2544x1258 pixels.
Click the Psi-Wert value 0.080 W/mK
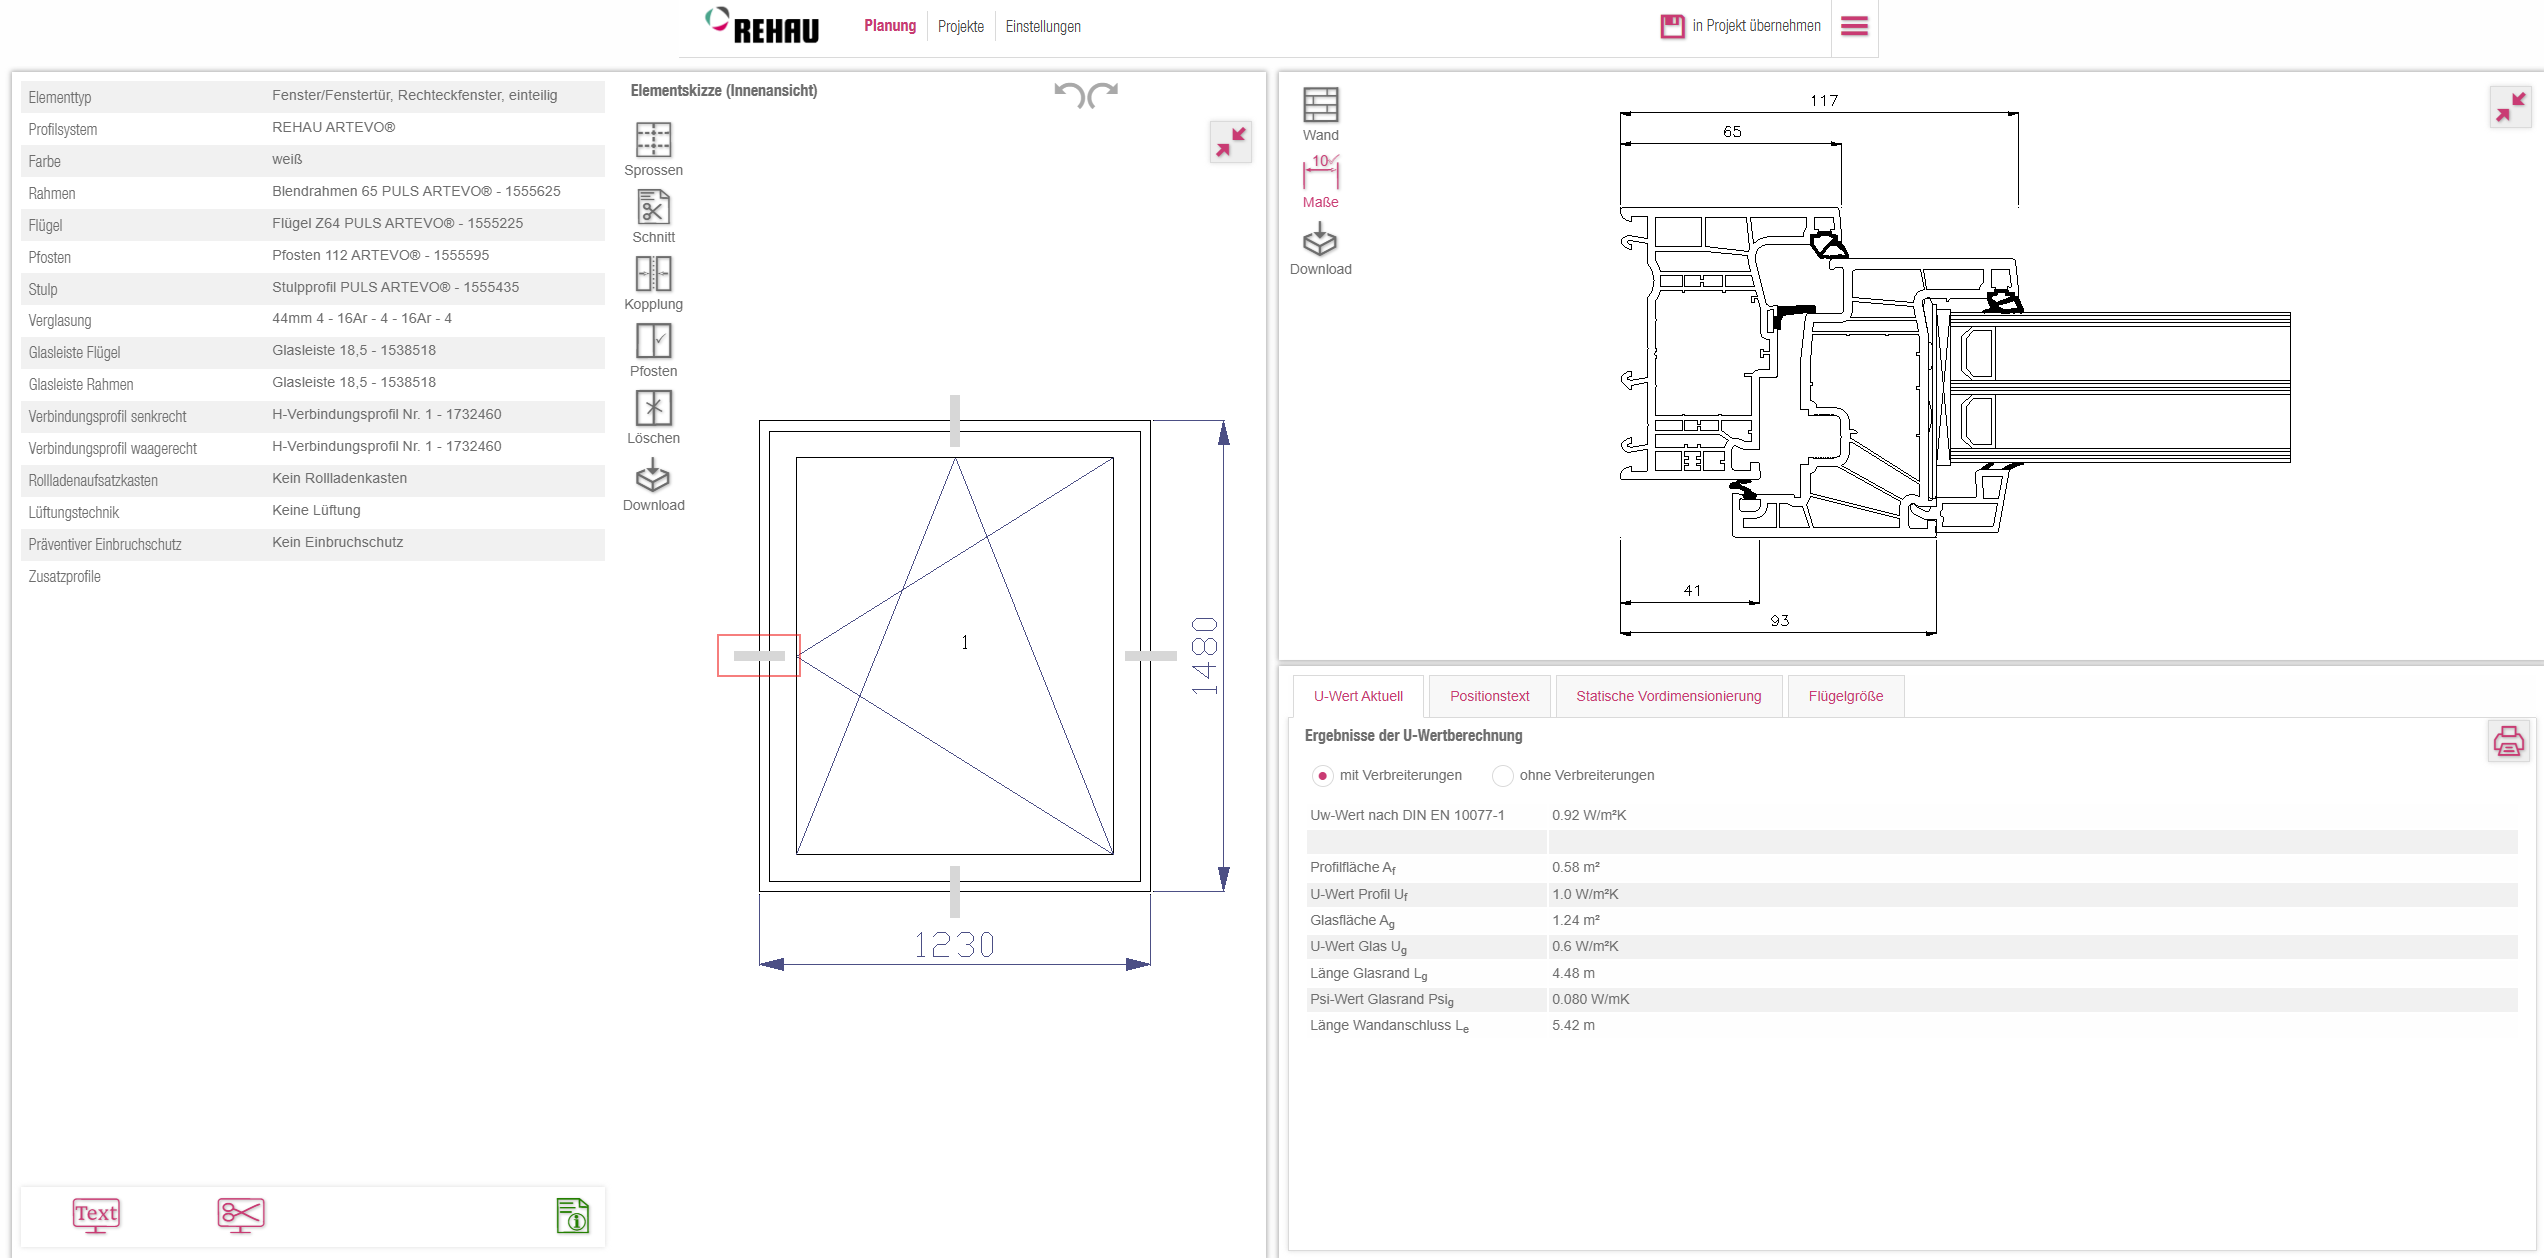pyautogui.click(x=1591, y=1000)
